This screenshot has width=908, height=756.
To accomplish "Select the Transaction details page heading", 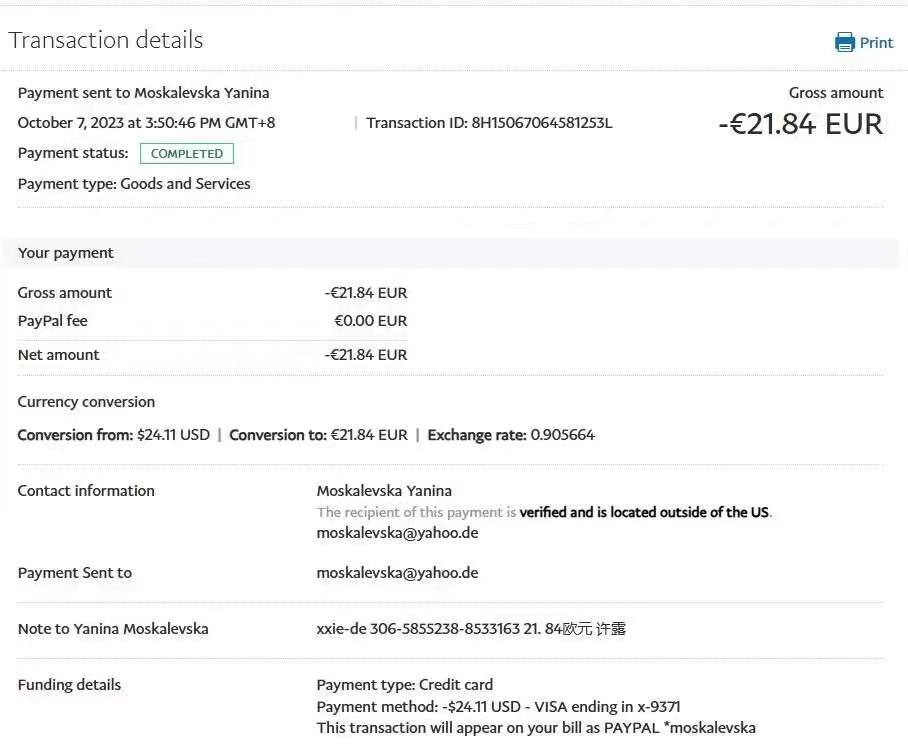I will click(106, 40).
